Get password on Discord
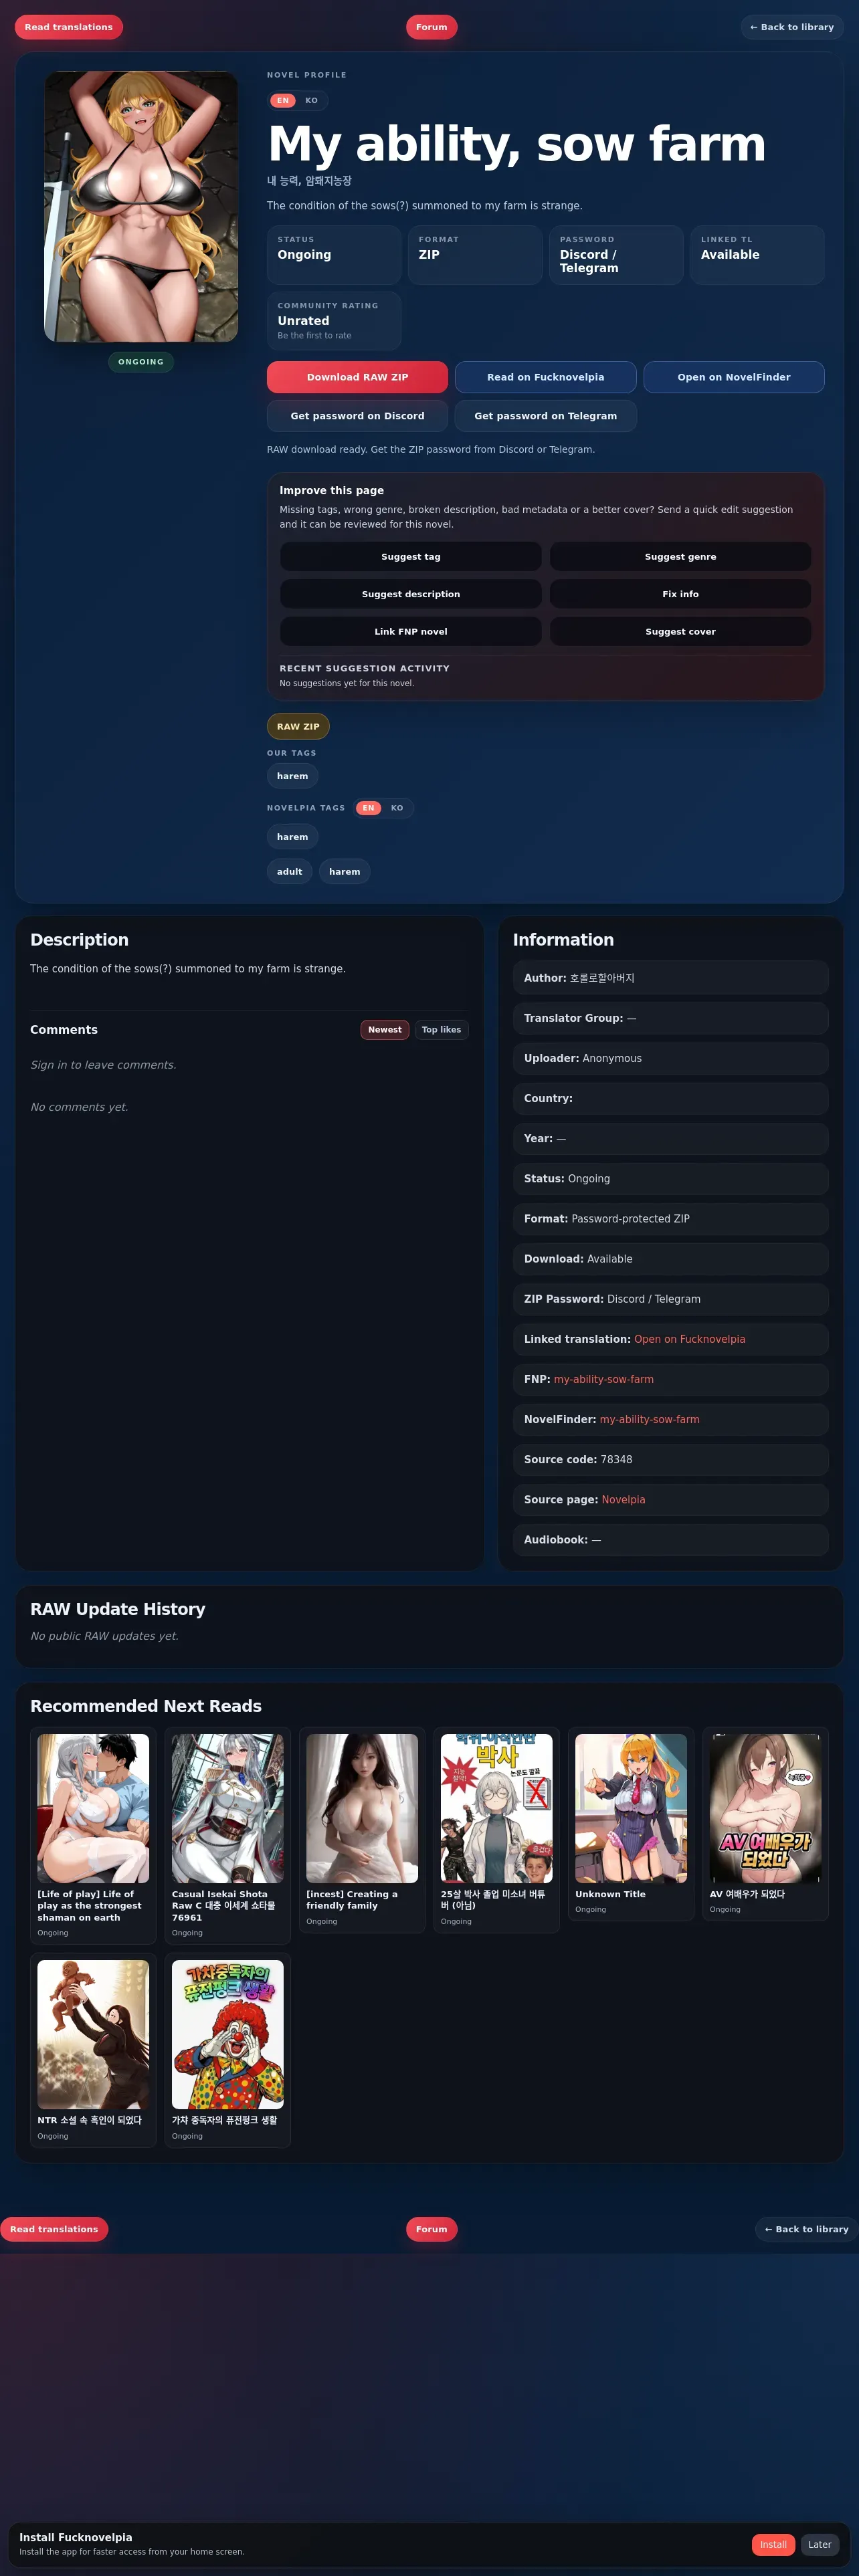 click(357, 416)
